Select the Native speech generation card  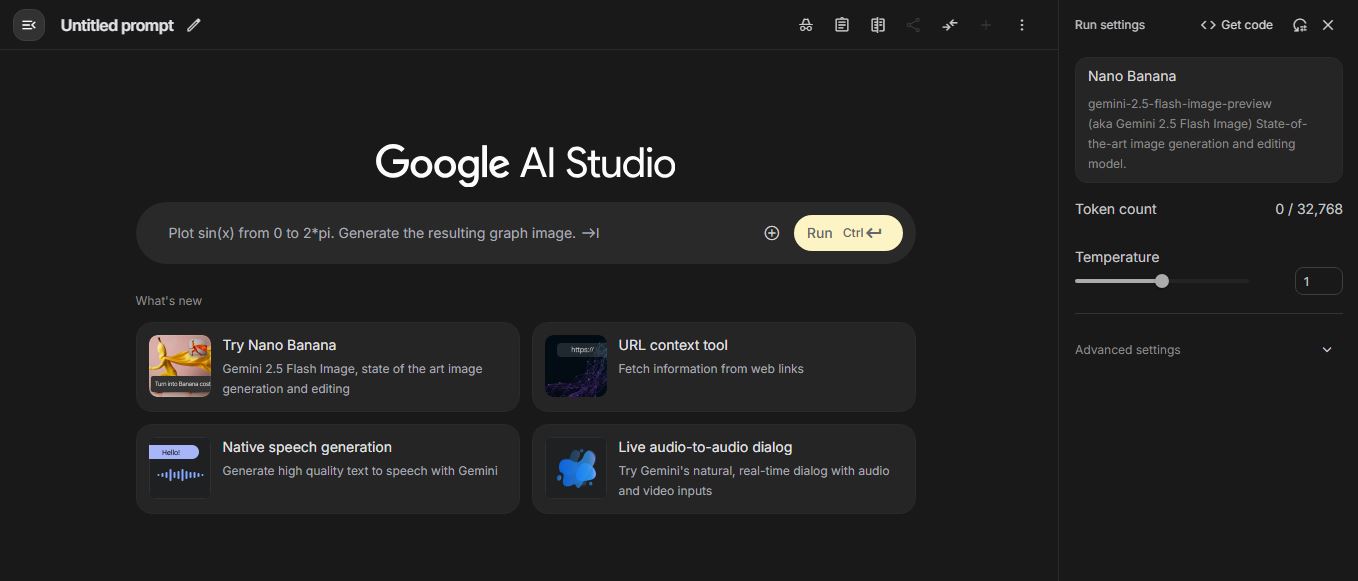(328, 469)
